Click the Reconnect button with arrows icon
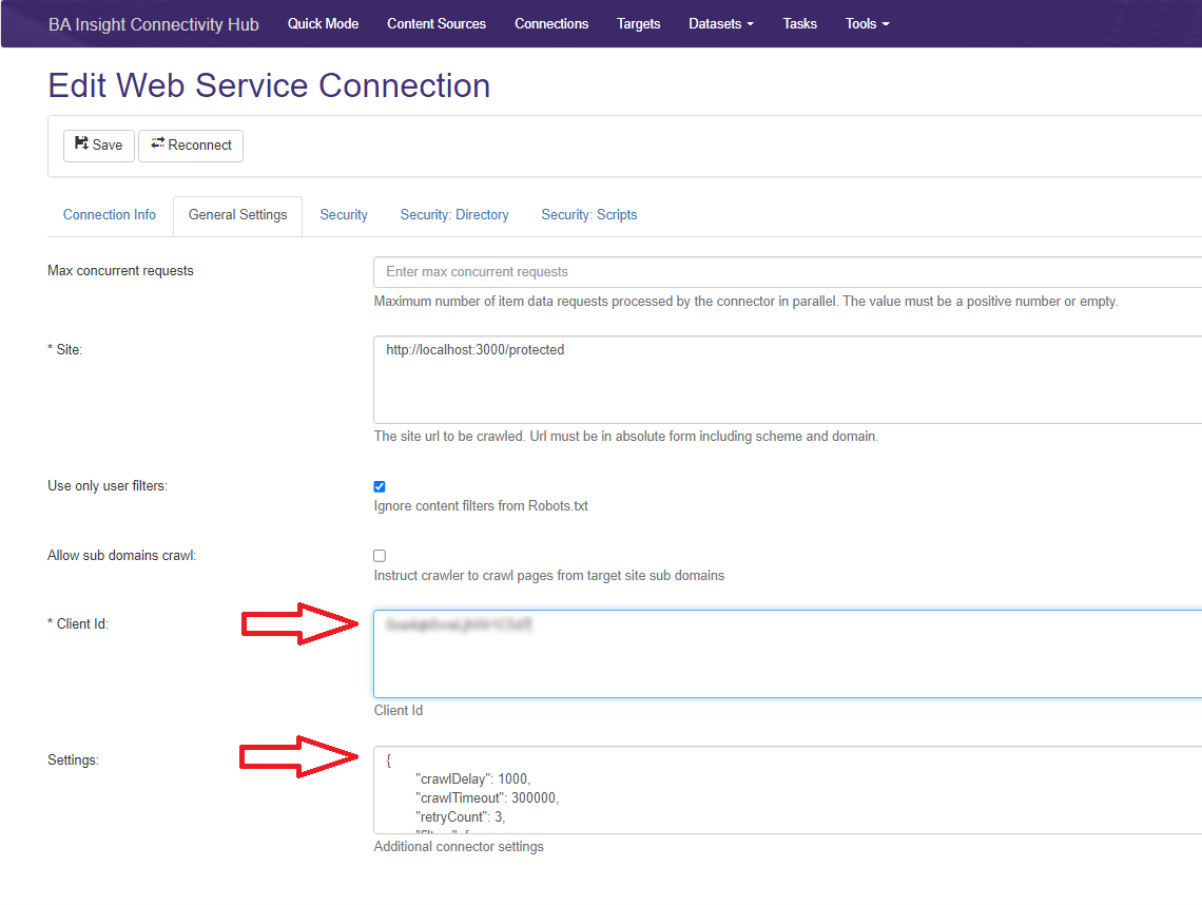 (x=190, y=145)
